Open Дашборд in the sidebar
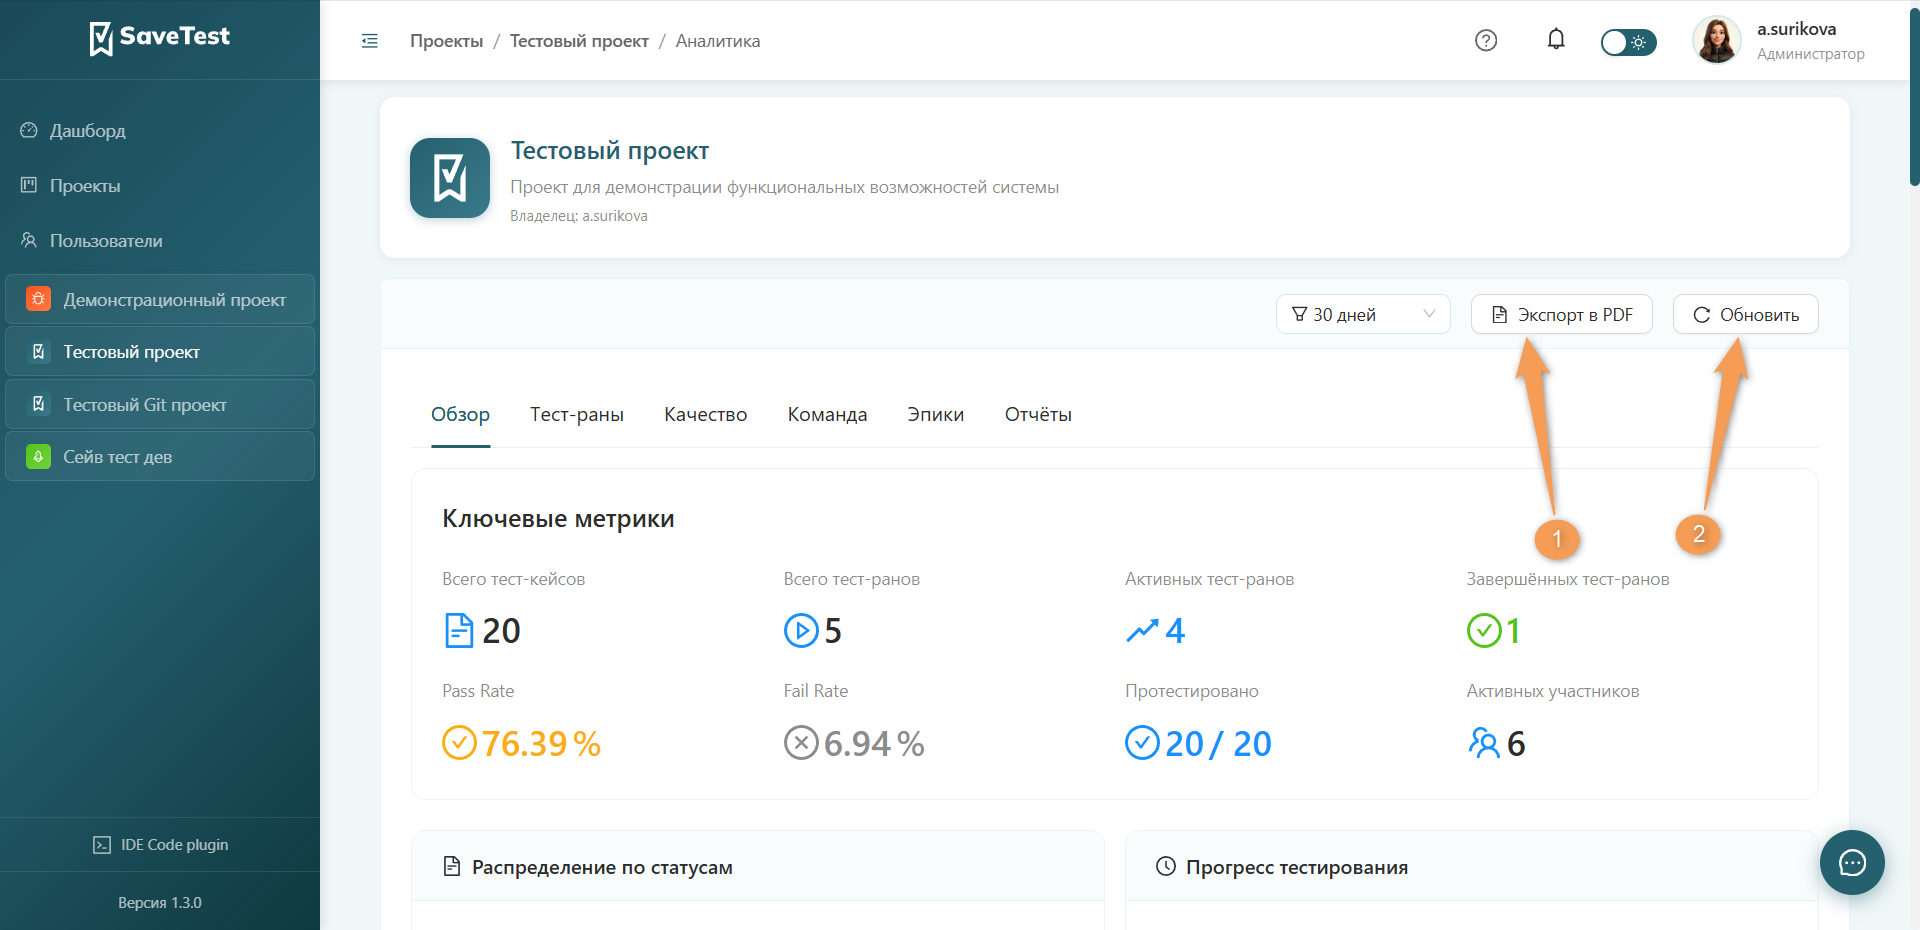Screen dimensions: 1920x930 (160, 131)
